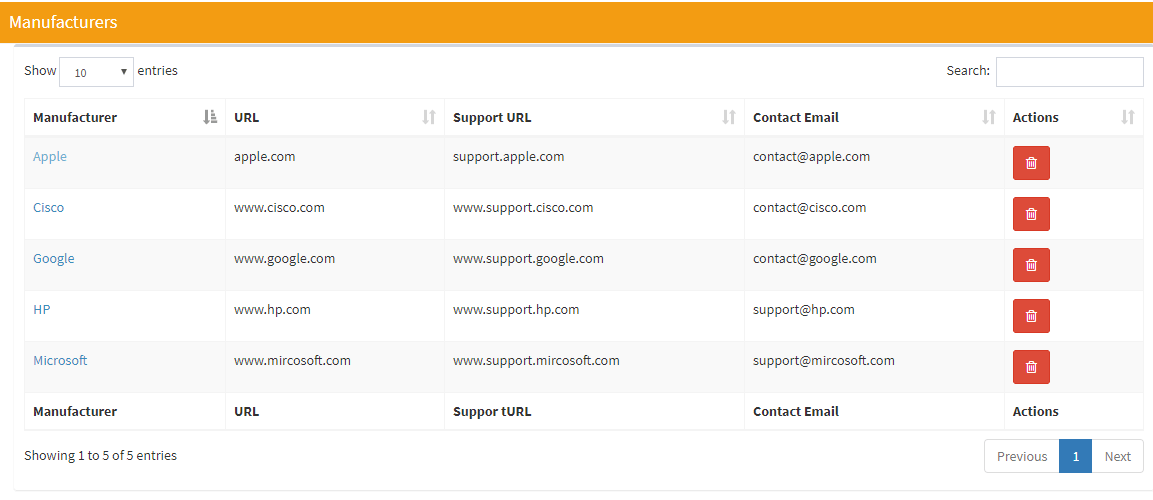Delete the Google manufacturer row
Screen dimensions: 1153x500
pos(1031,265)
